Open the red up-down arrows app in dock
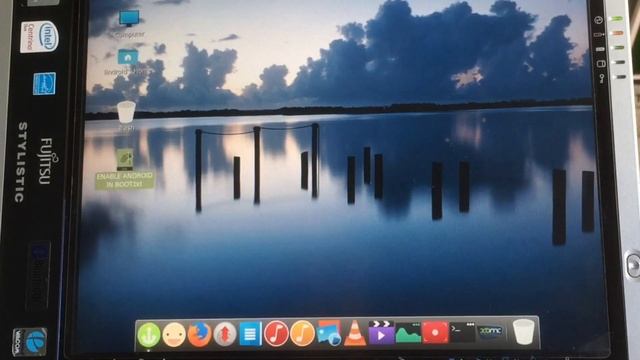Screen dimensions: 640x360 224,334
